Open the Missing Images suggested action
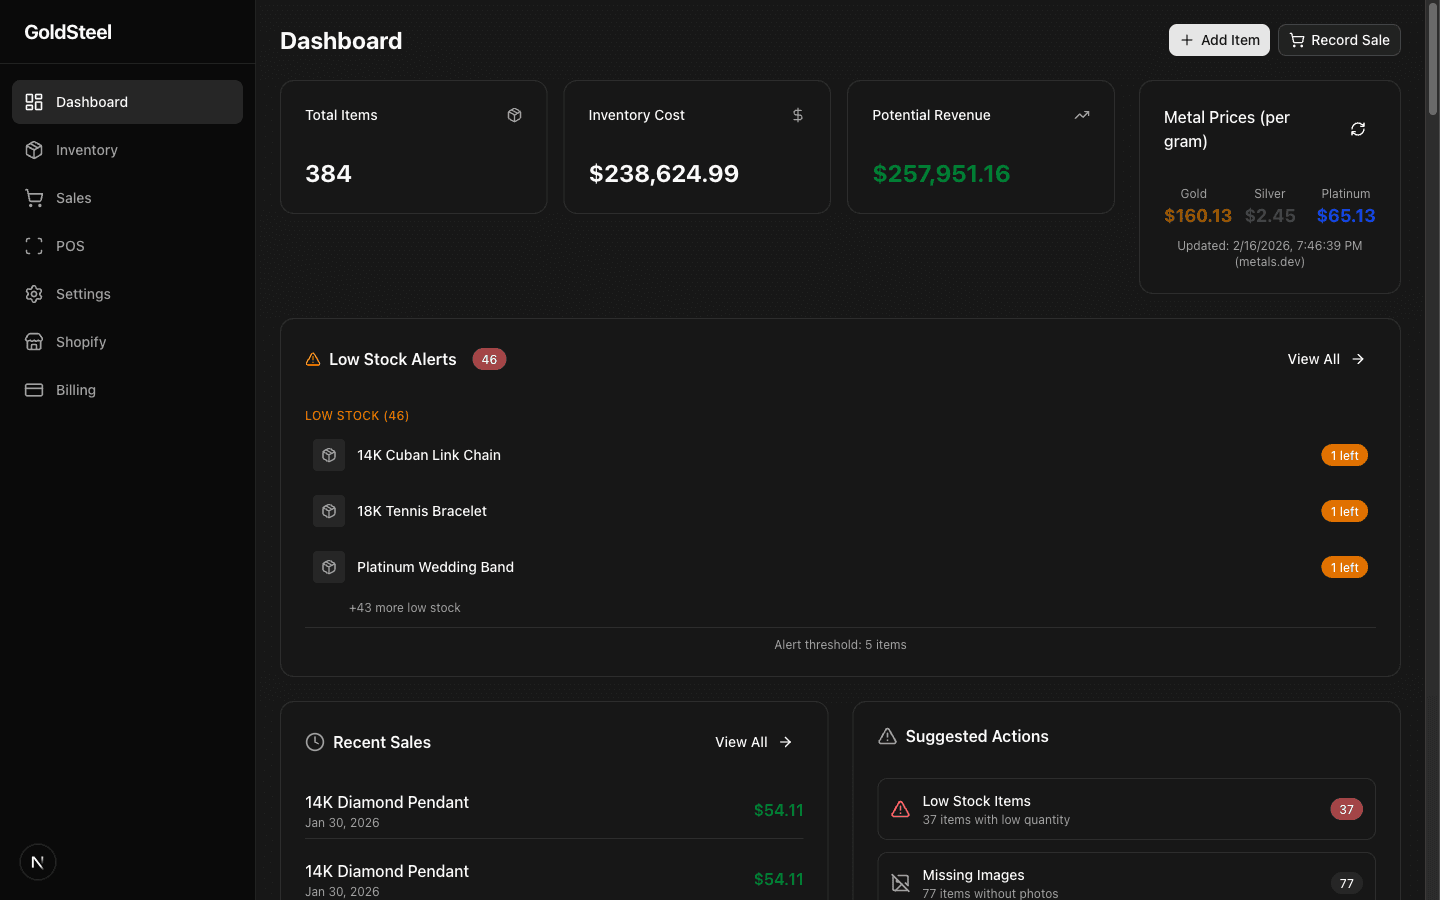This screenshot has width=1440, height=900. point(1126,880)
